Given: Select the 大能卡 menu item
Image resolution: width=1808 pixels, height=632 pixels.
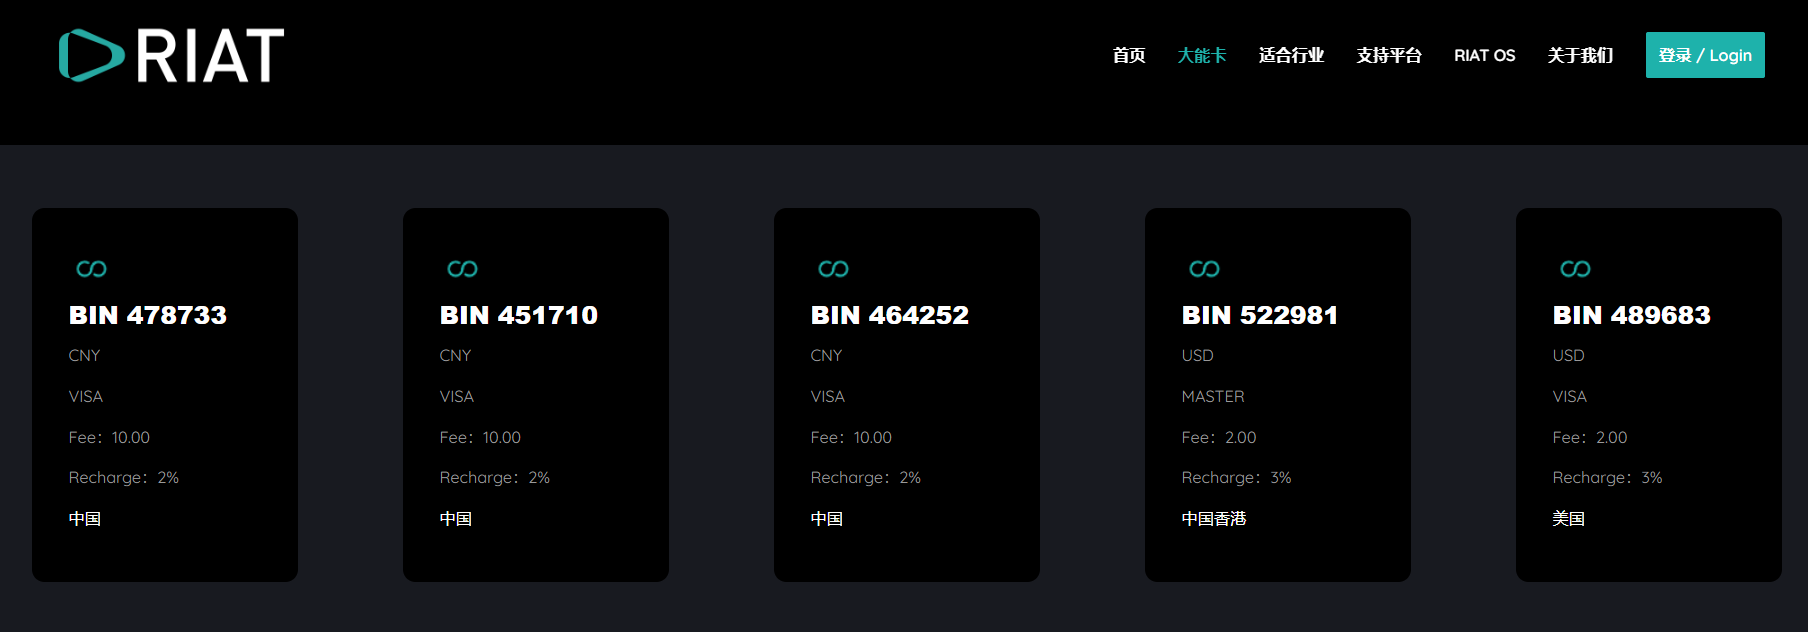Looking at the screenshot, I should click(x=1202, y=55).
